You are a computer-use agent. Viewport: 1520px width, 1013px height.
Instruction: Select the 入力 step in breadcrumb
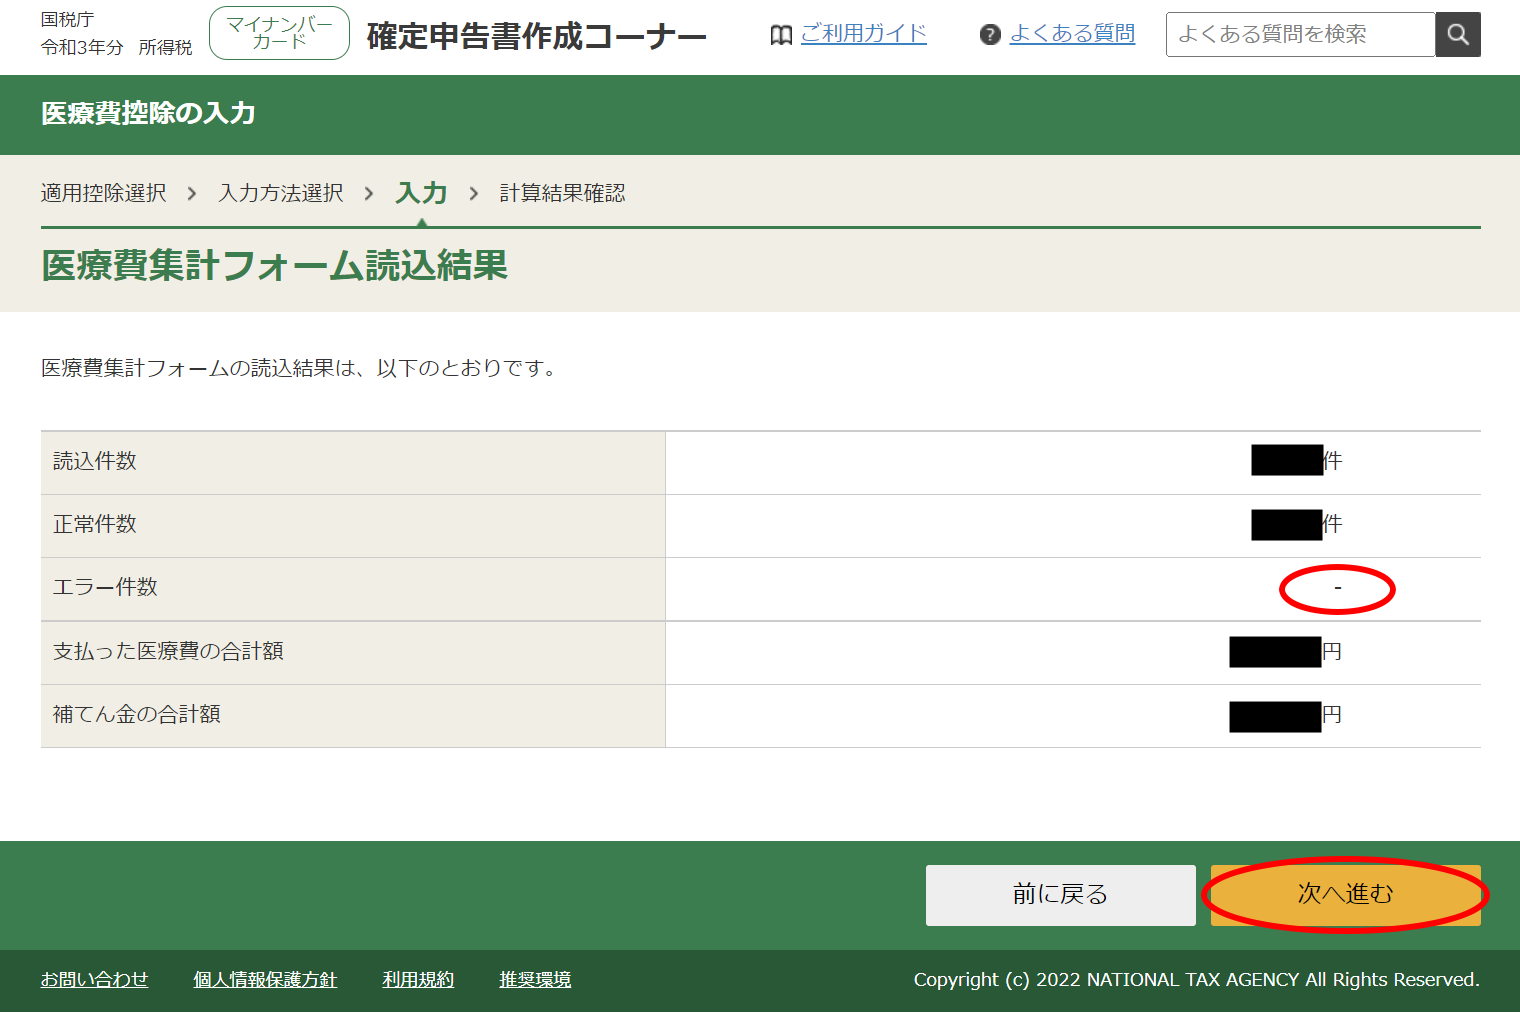point(421,193)
